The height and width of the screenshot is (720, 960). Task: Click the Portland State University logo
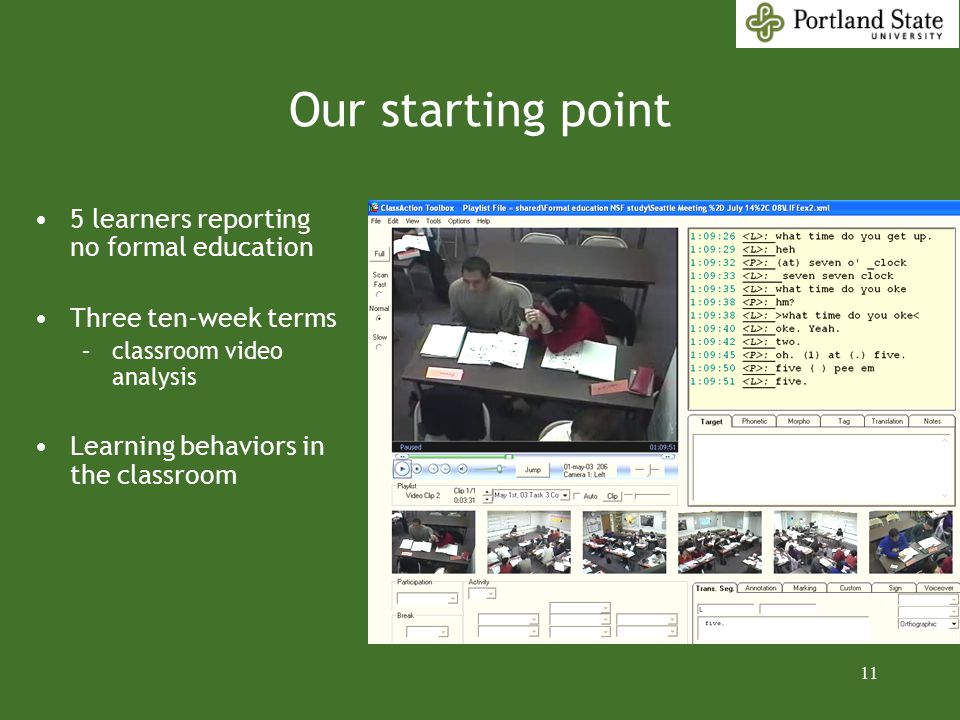tap(847, 23)
